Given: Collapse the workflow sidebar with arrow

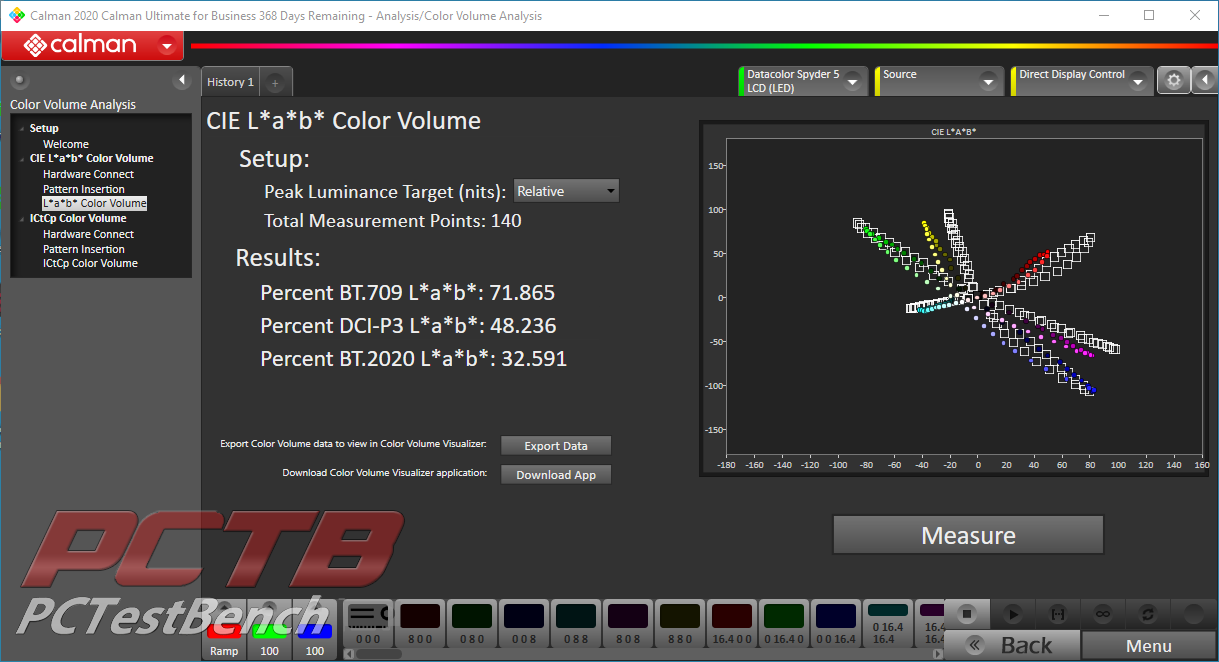Looking at the screenshot, I should (x=182, y=80).
